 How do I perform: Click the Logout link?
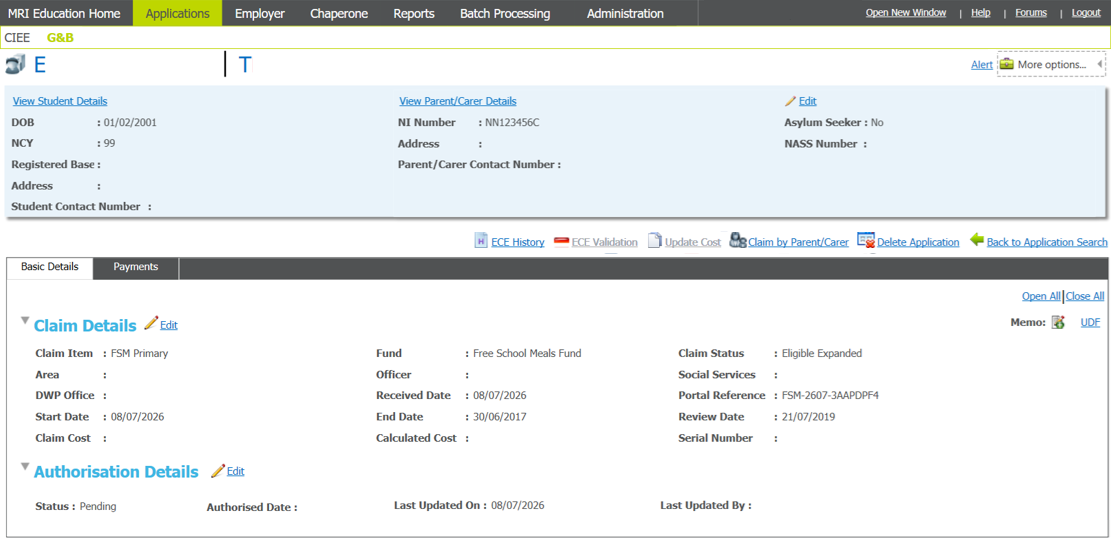click(x=1086, y=13)
